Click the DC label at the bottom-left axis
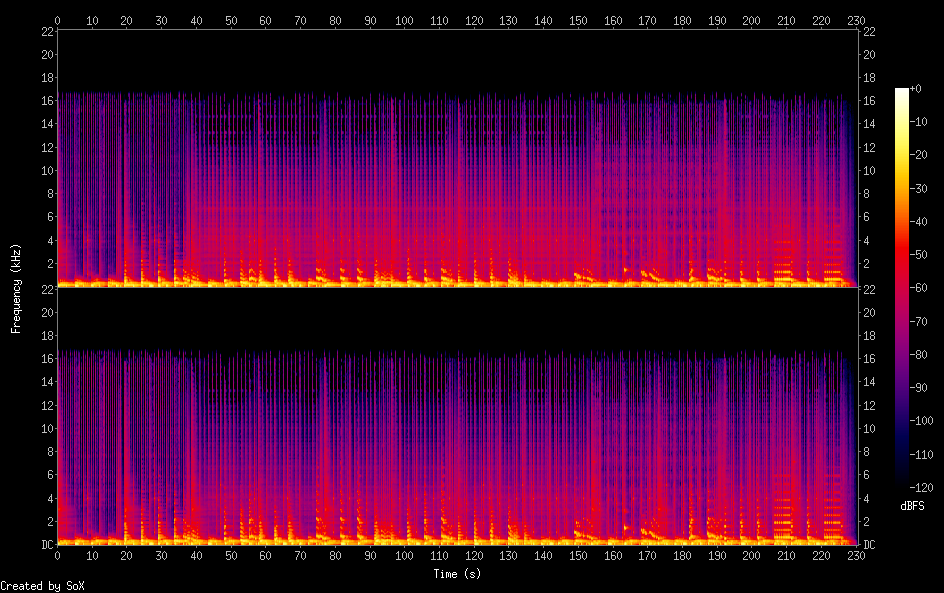The width and height of the screenshot is (944, 593). click(x=46, y=544)
